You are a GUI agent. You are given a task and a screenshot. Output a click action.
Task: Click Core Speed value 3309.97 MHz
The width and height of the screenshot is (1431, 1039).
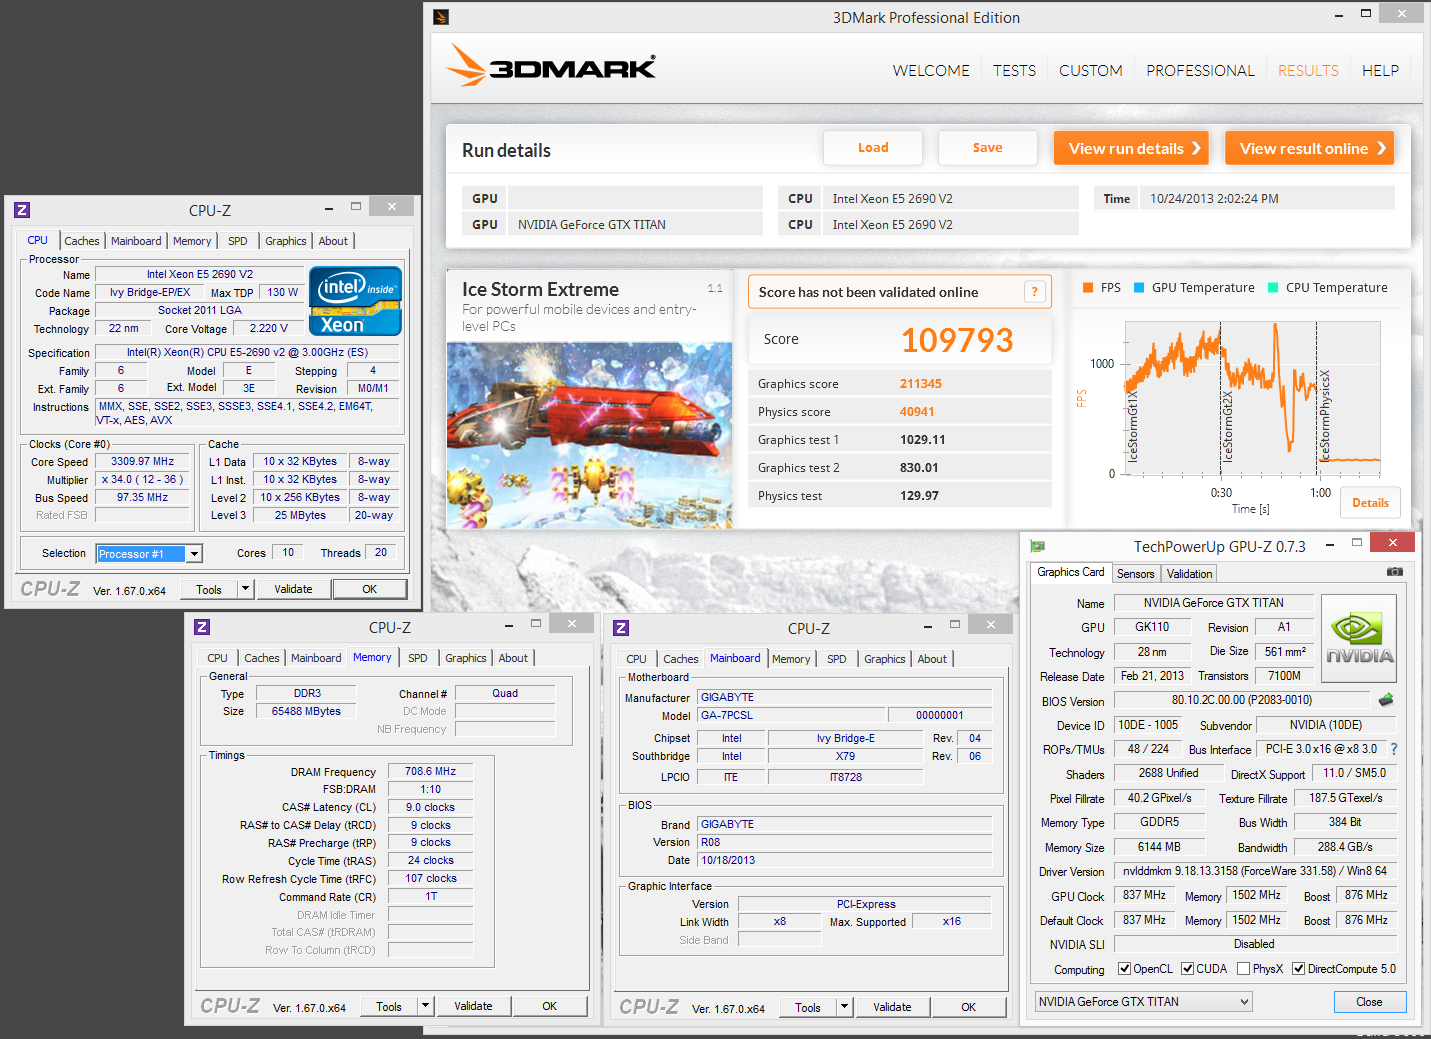(142, 462)
